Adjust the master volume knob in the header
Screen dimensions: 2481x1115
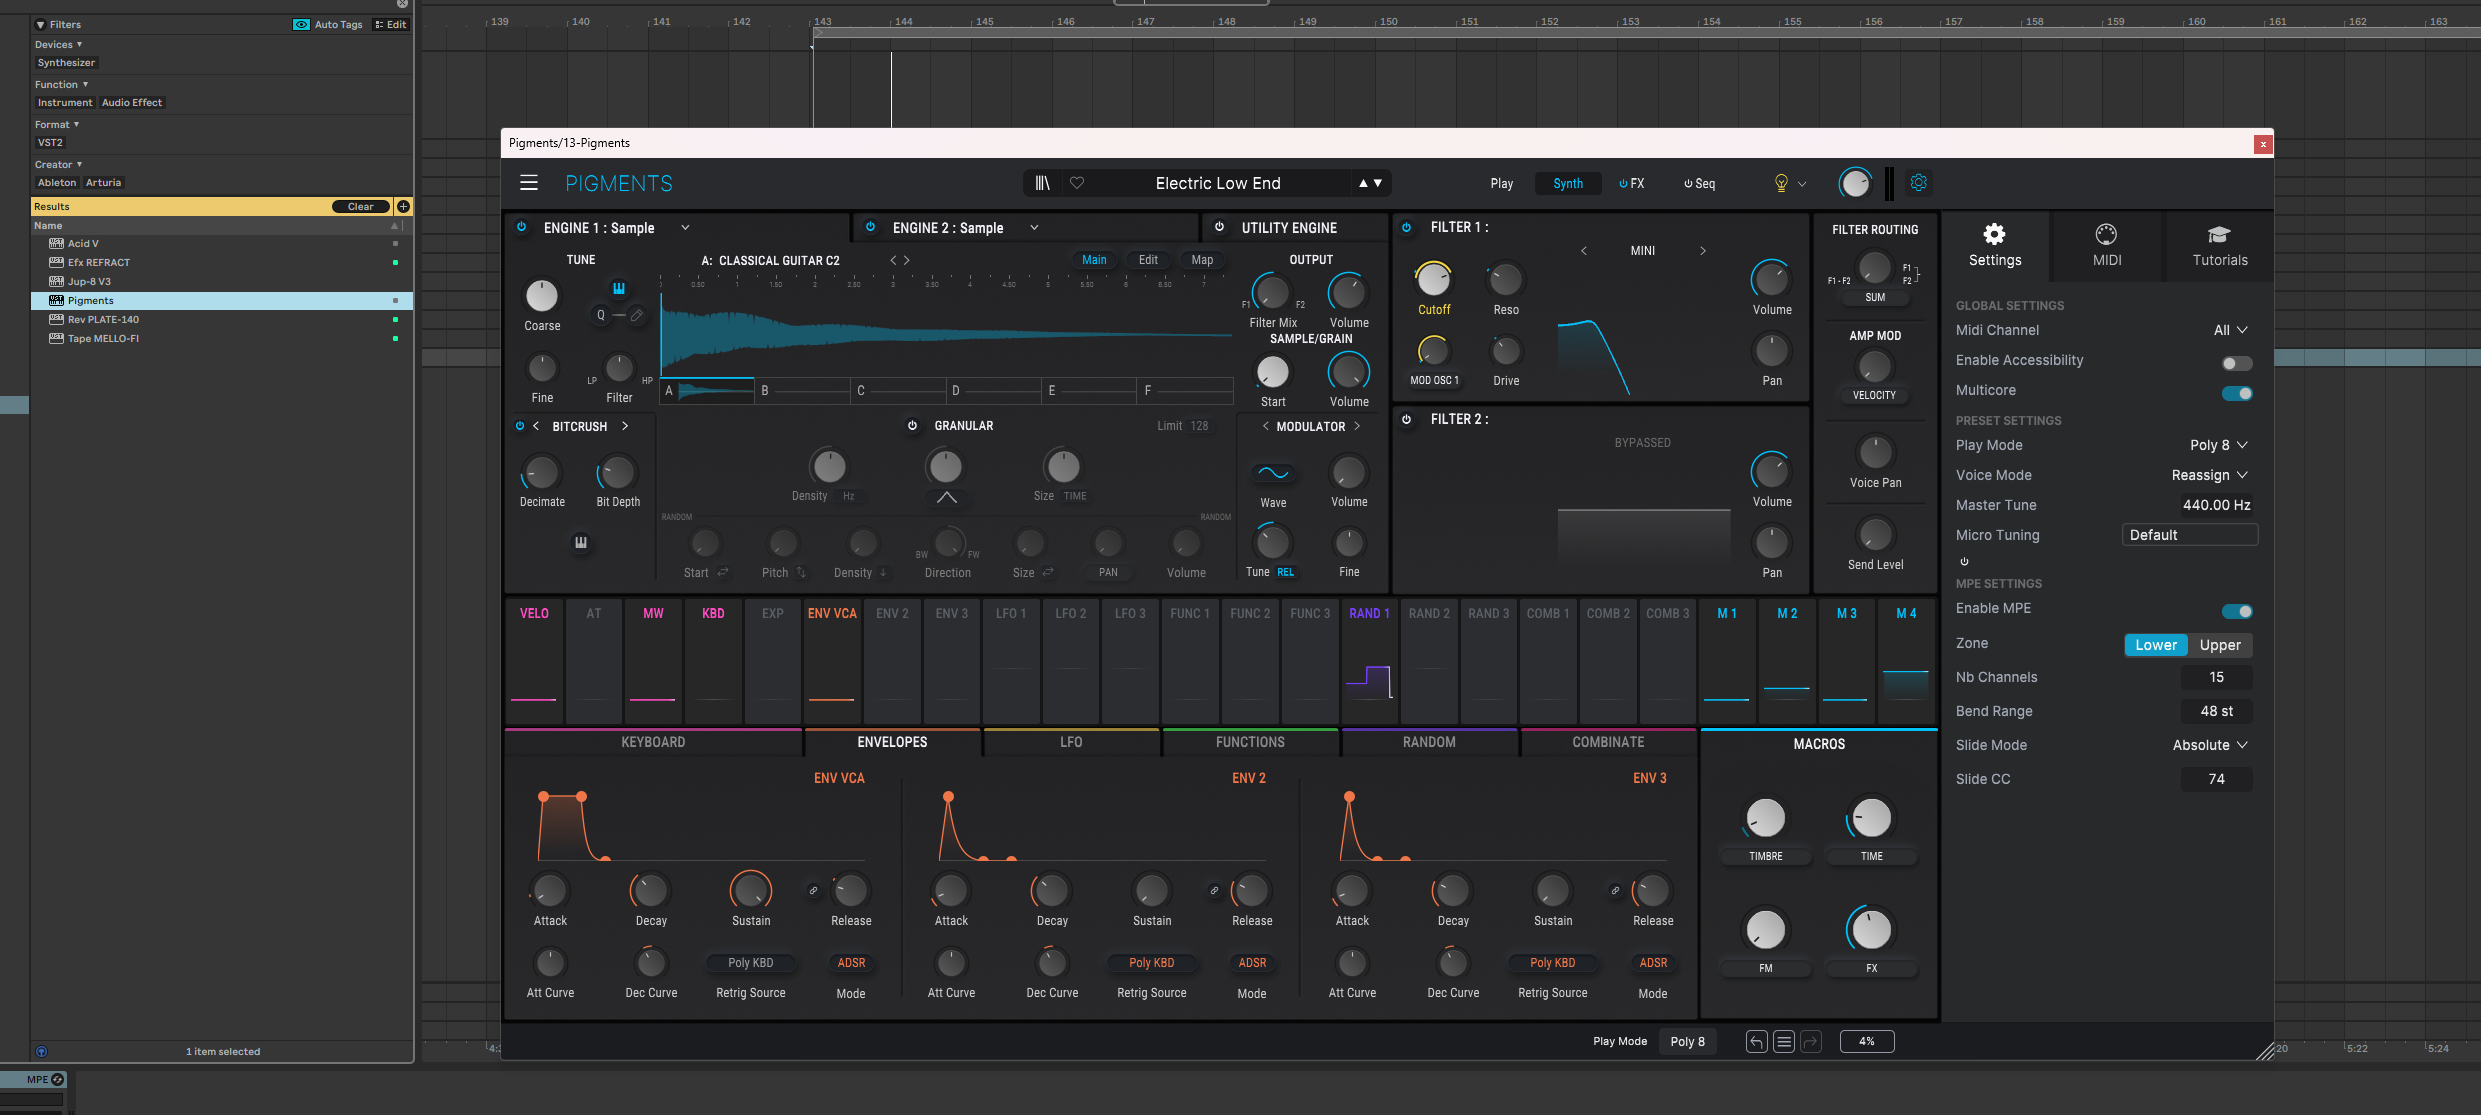1855,183
